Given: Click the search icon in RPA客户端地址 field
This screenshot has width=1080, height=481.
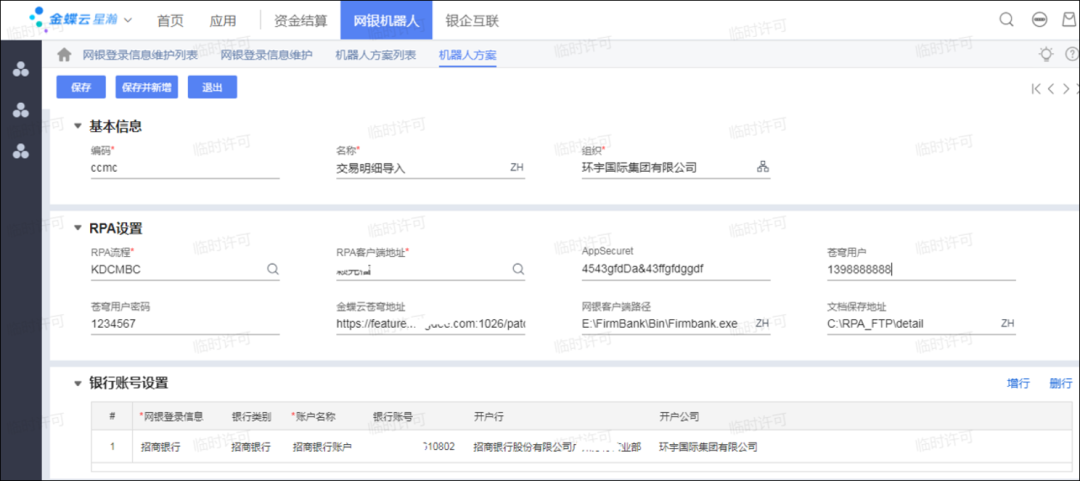Looking at the screenshot, I should click(518, 269).
